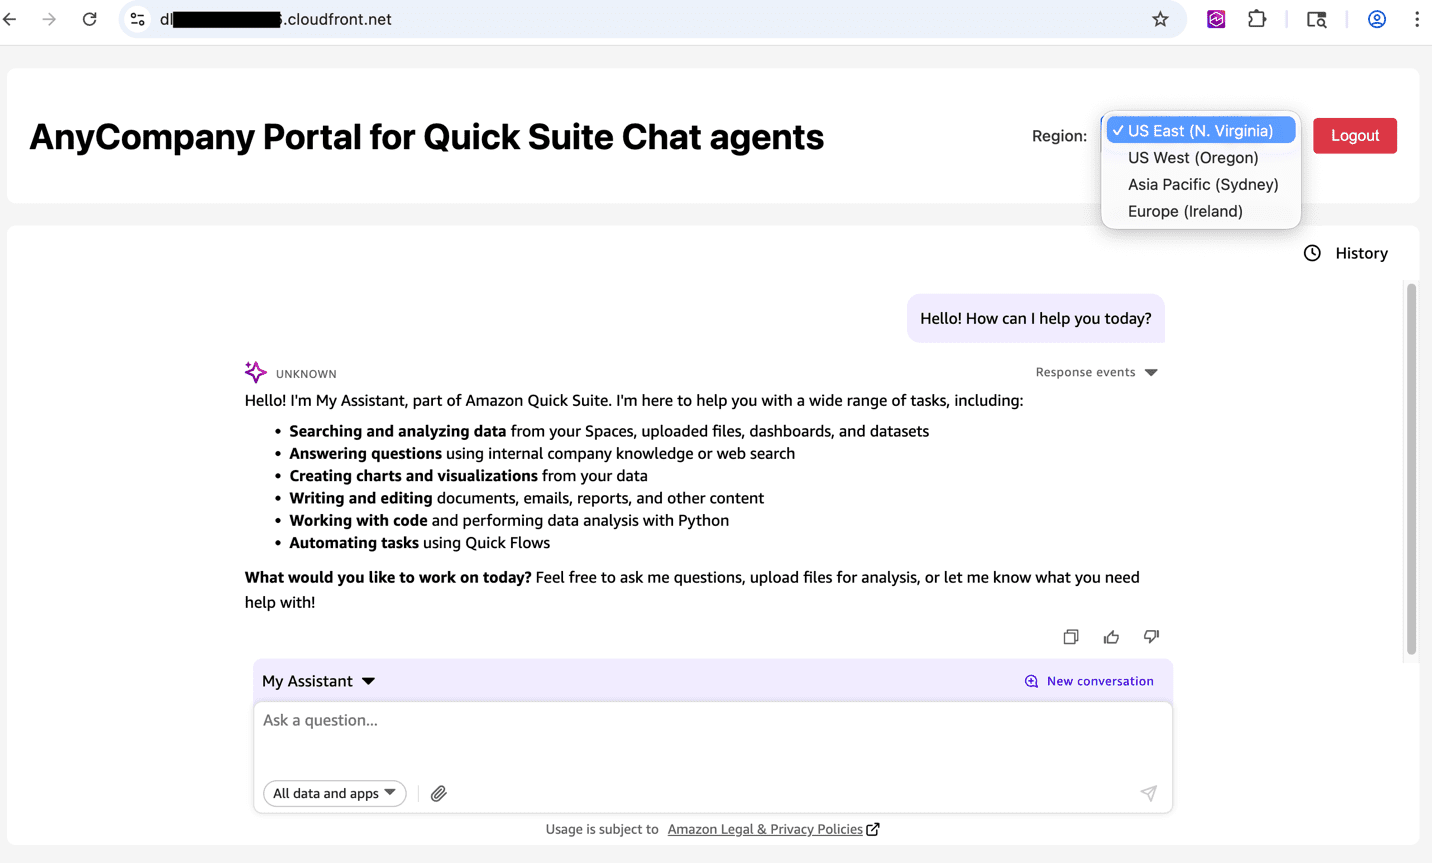This screenshot has height=863, width=1432.
Task: Send the question with paper plane icon
Action: [1148, 793]
